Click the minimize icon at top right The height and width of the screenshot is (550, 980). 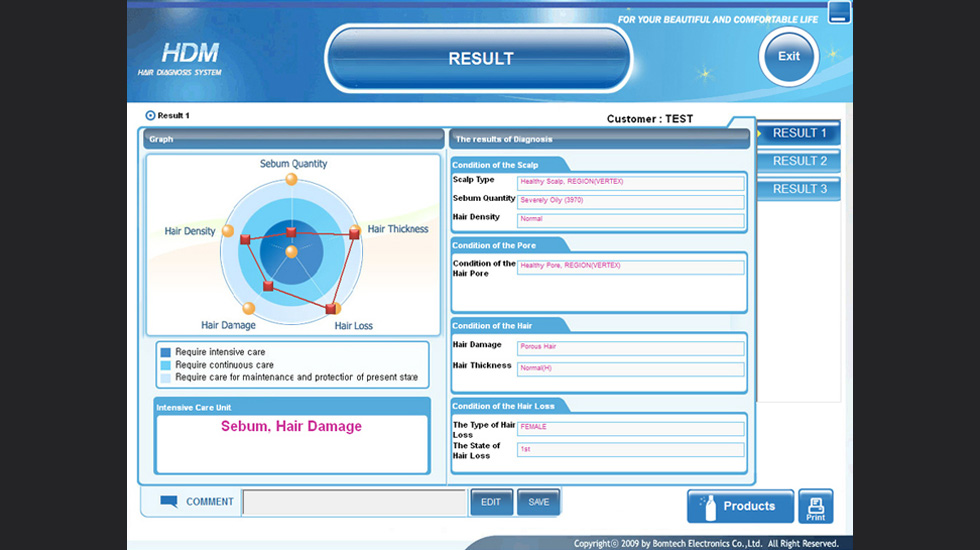(x=839, y=13)
